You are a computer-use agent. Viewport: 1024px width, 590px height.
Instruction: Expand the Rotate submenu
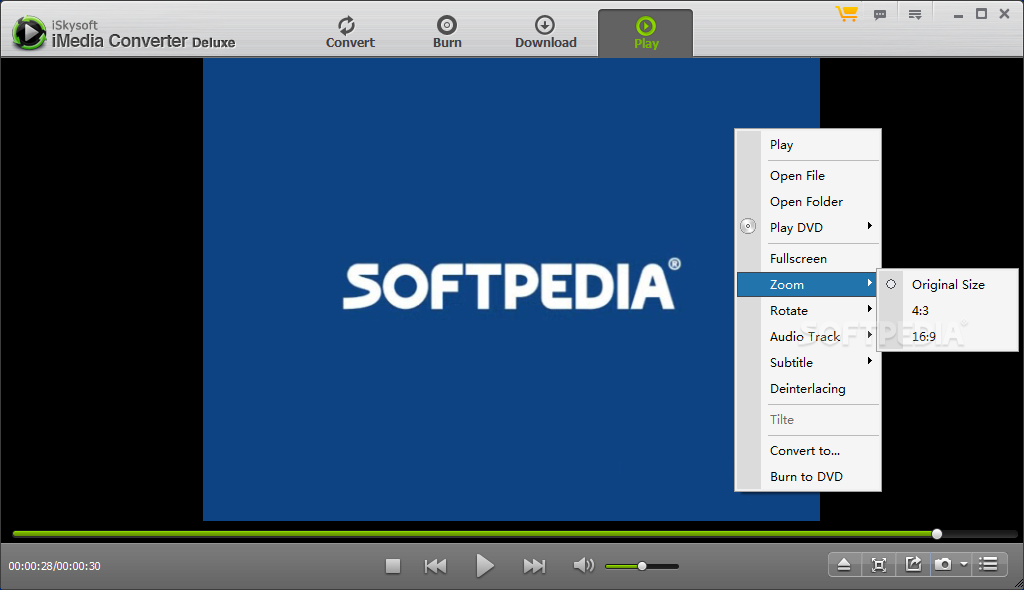tap(808, 310)
